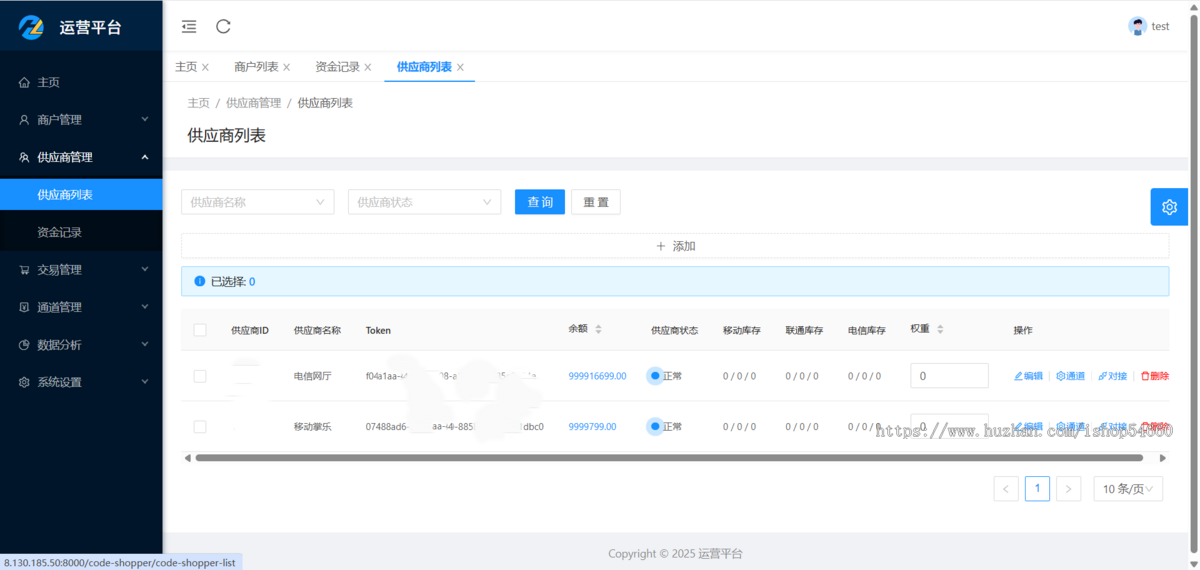Delete the 电信网厅 supplier
This screenshot has width=1200, height=570.
[1154, 376]
